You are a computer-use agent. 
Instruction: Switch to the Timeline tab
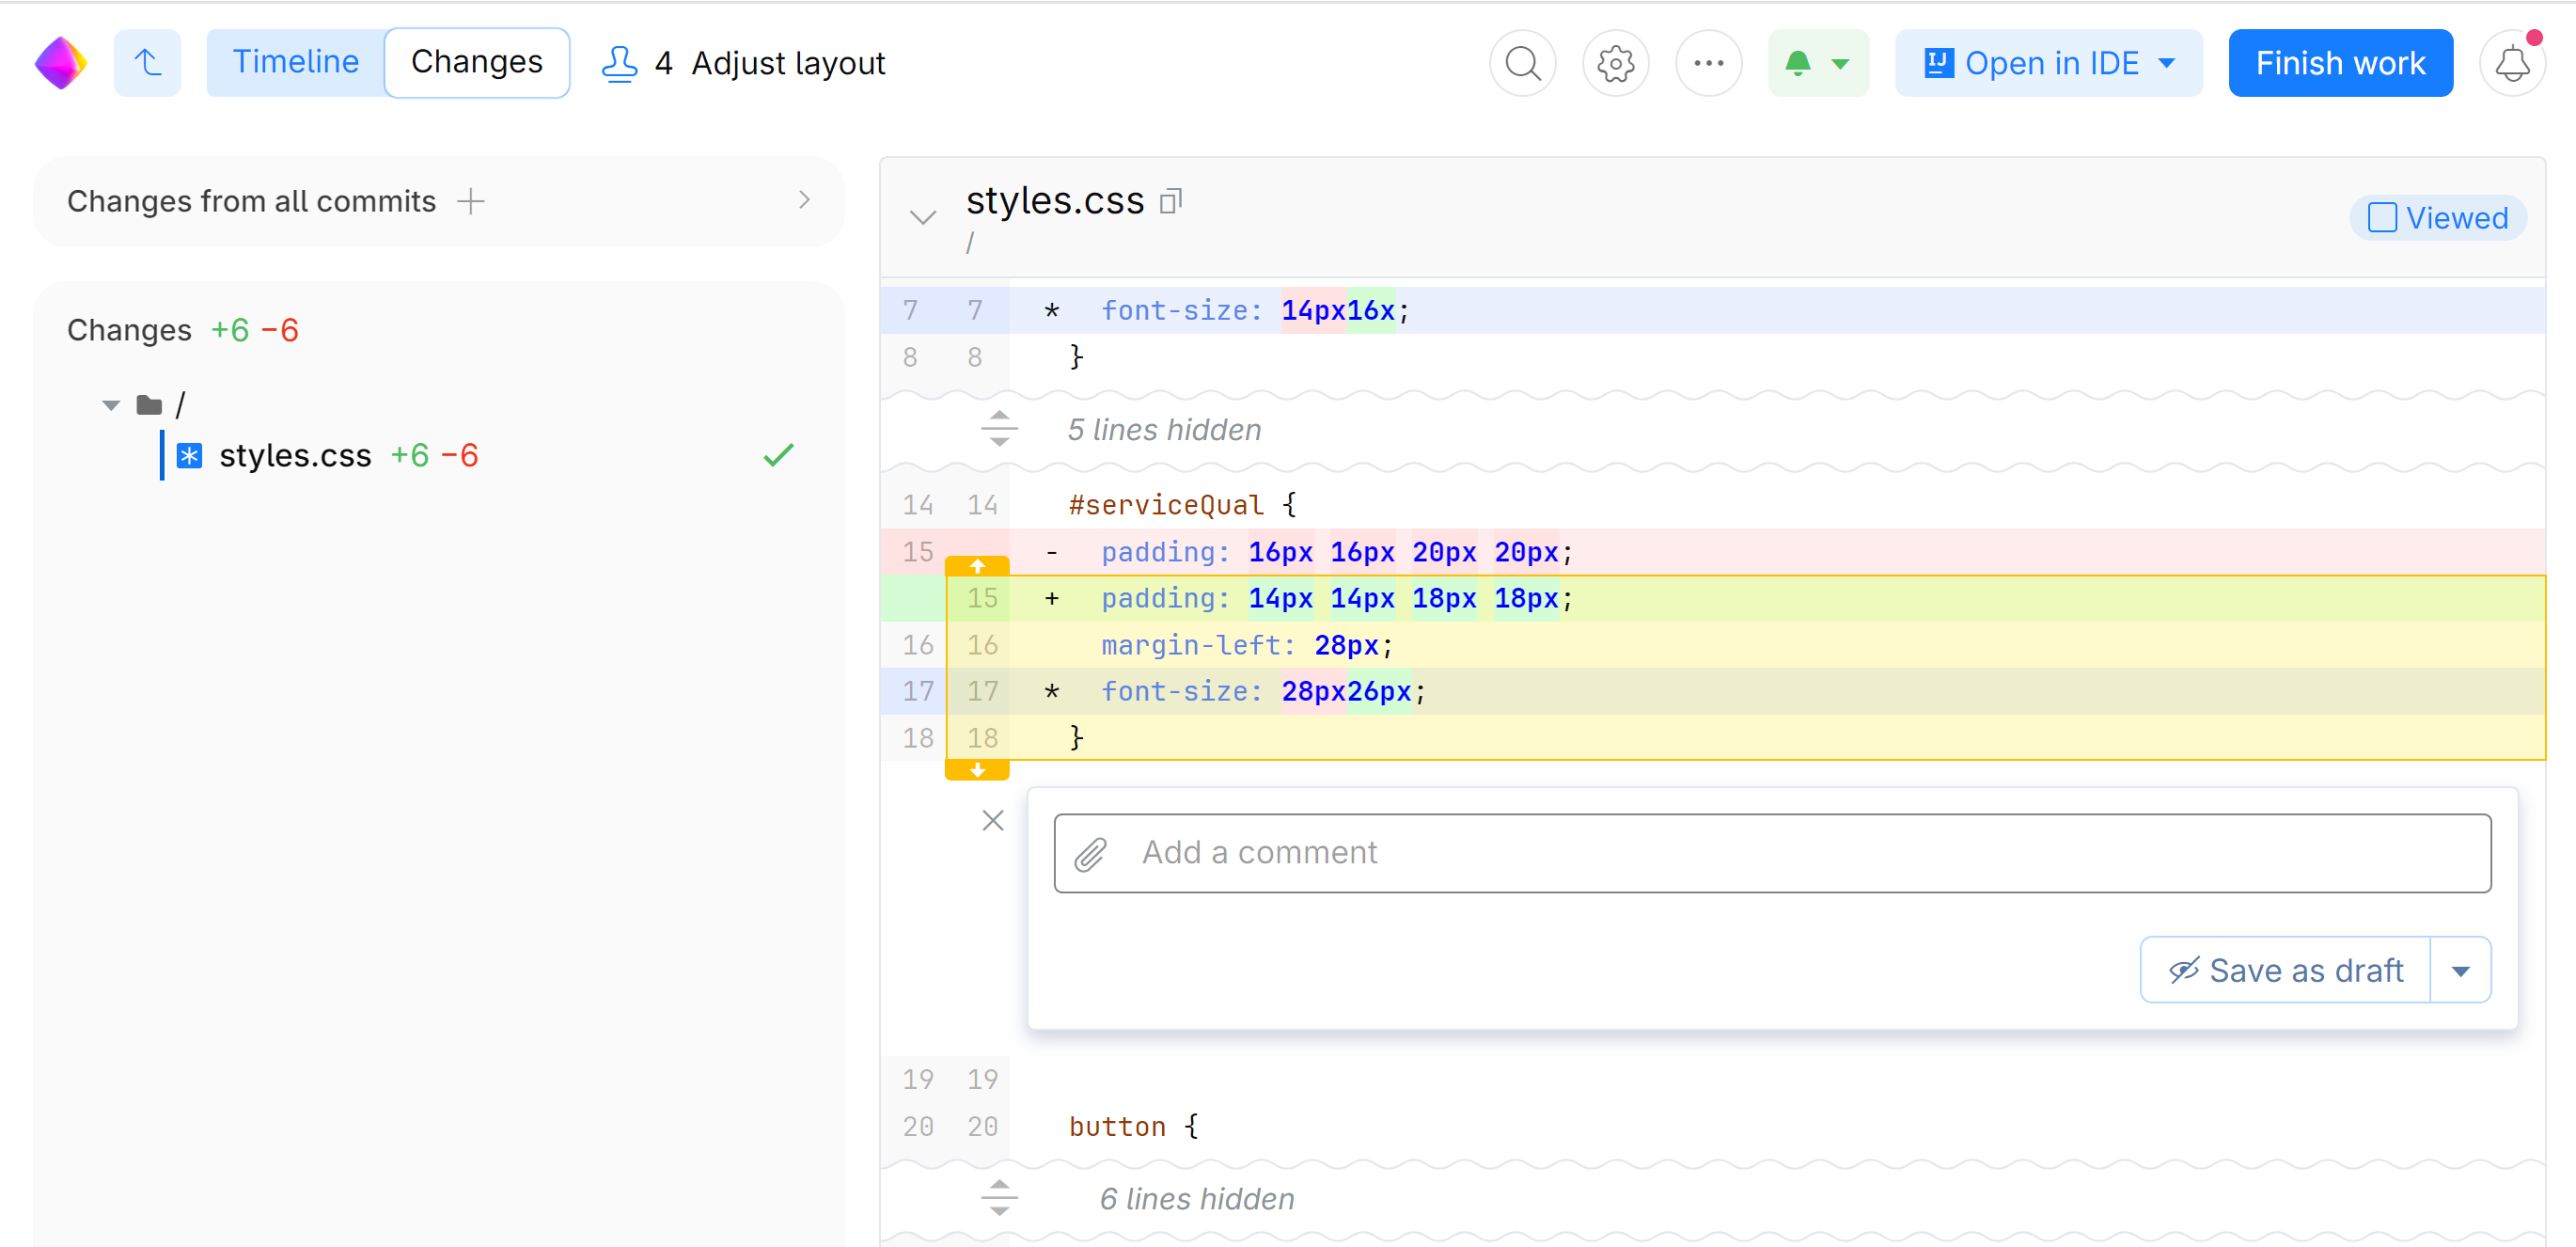295,63
